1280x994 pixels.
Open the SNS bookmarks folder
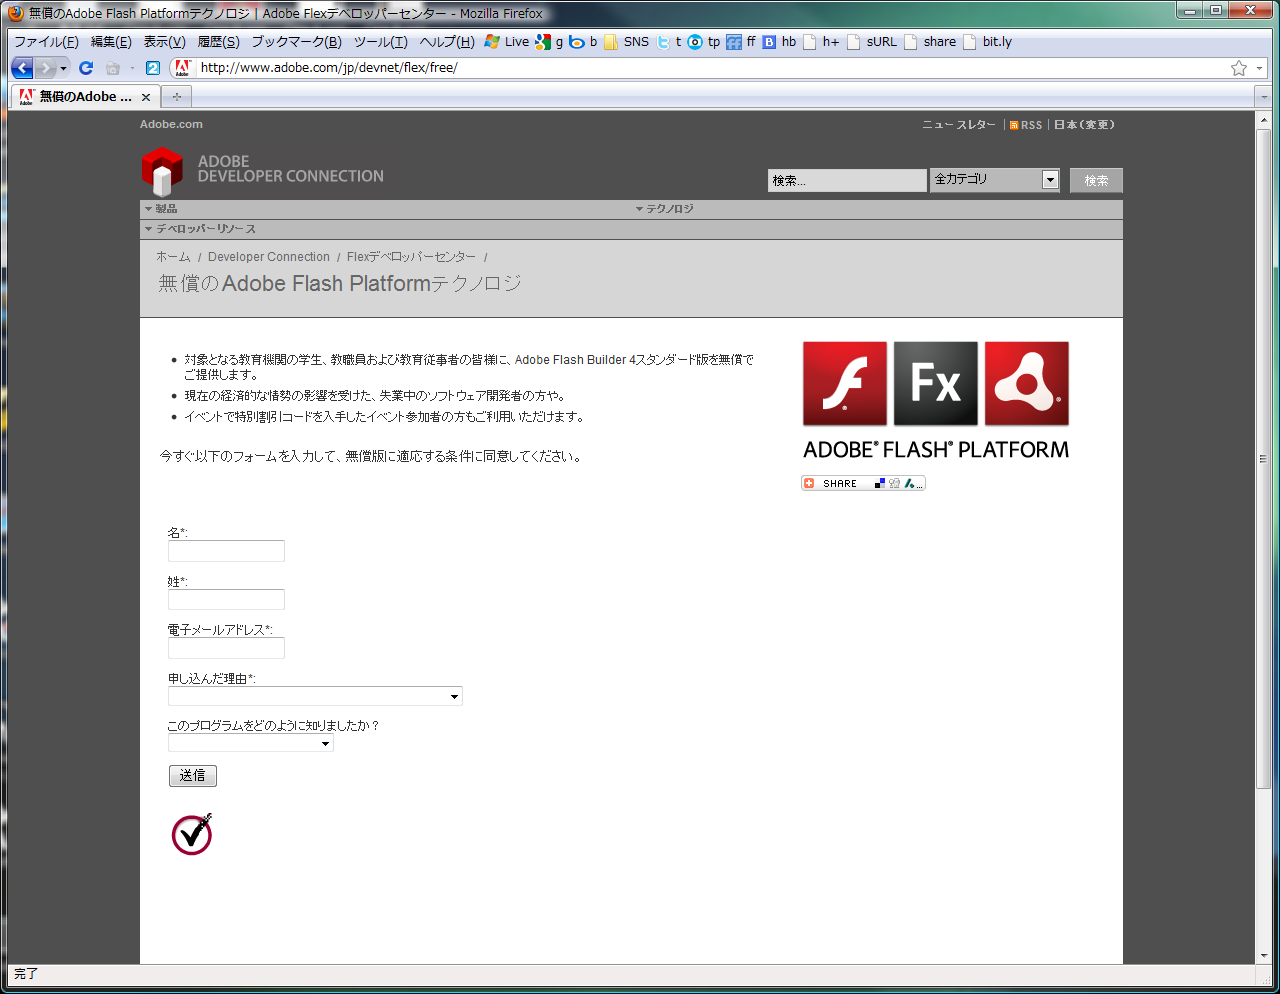click(626, 42)
